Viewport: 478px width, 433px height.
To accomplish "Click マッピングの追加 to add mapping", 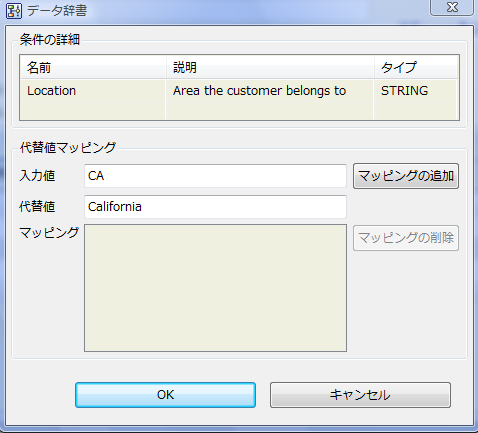I will 406,176.
